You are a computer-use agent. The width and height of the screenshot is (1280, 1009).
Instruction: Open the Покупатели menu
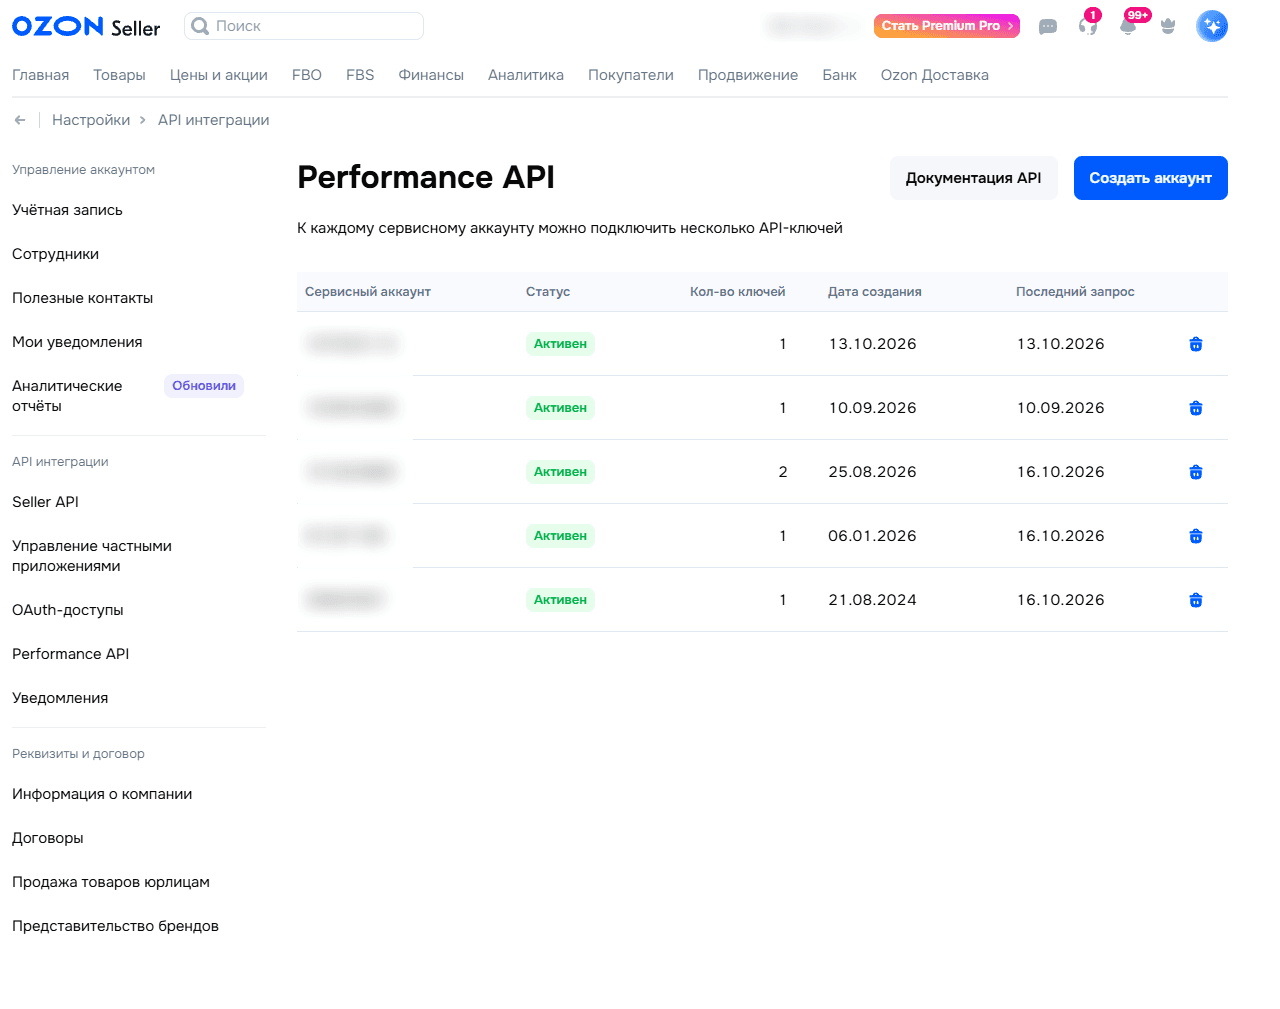click(631, 75)
